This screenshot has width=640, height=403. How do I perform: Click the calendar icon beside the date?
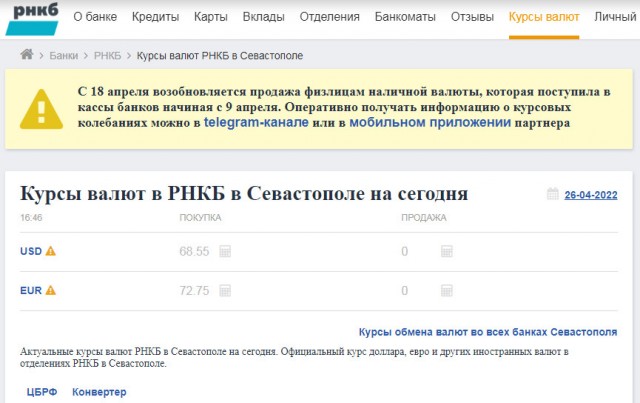(x=553, y=194)
